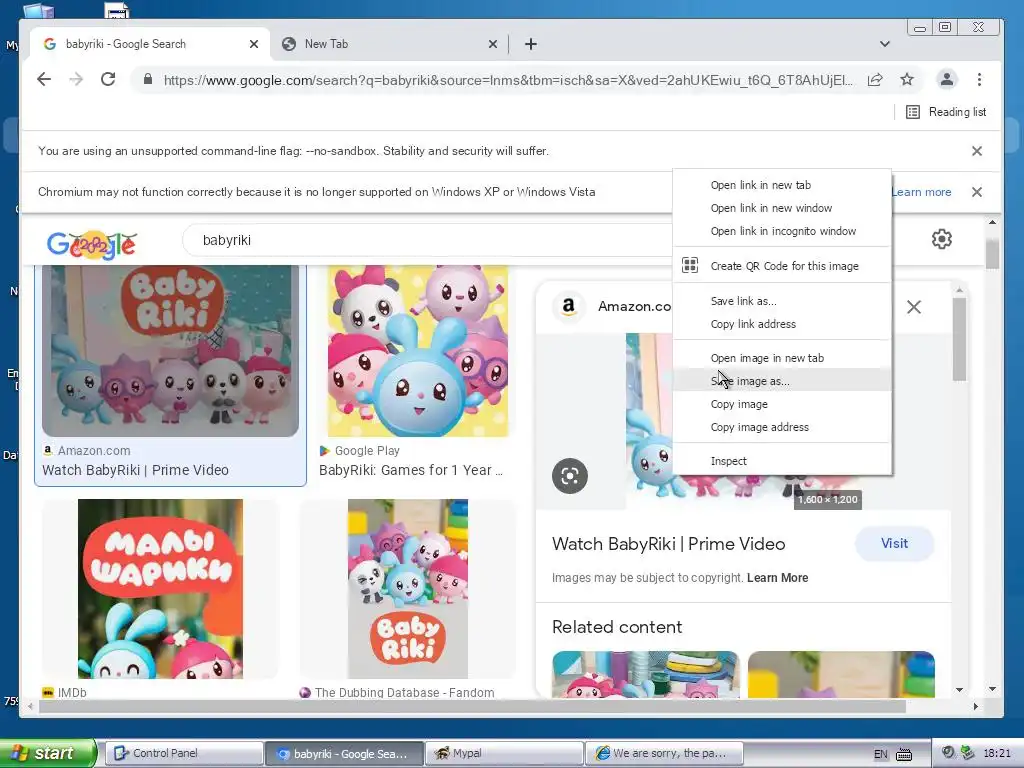Open the IMDb Russian title thumbnail
Screen dimensions: 1024x768
tap(161, 589)
